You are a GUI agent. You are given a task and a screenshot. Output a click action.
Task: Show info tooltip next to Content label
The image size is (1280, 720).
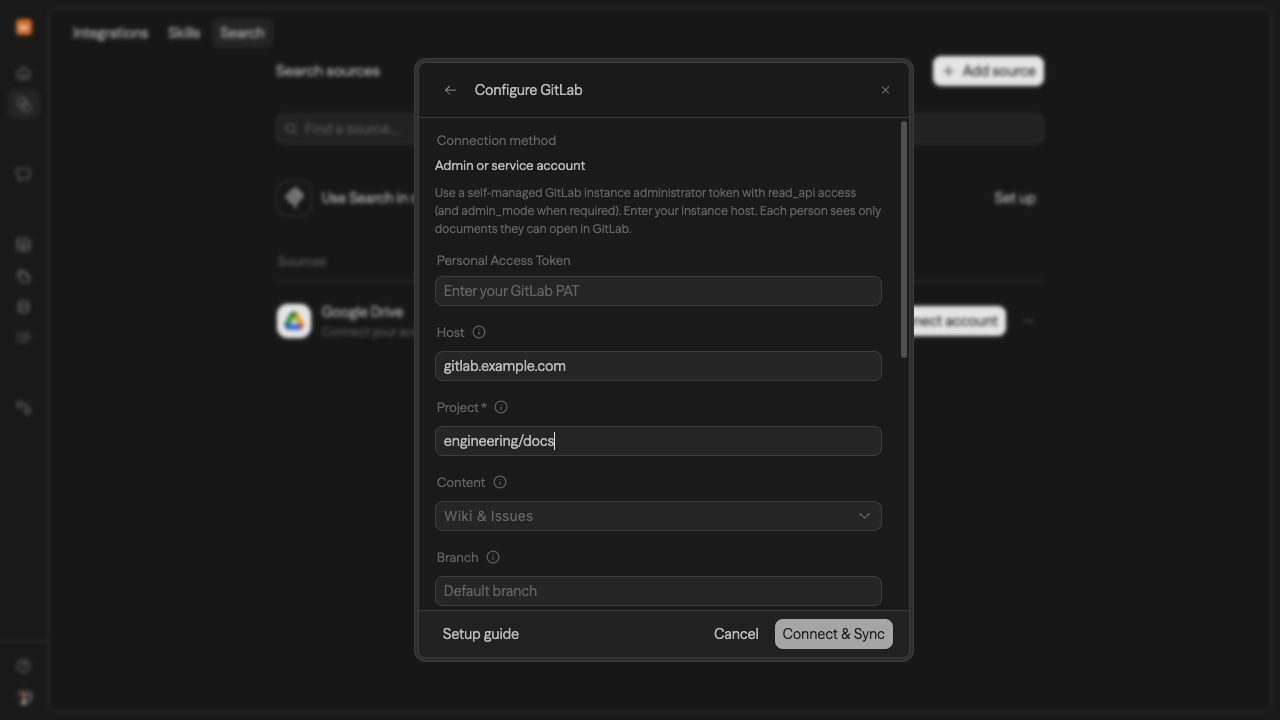500,482
